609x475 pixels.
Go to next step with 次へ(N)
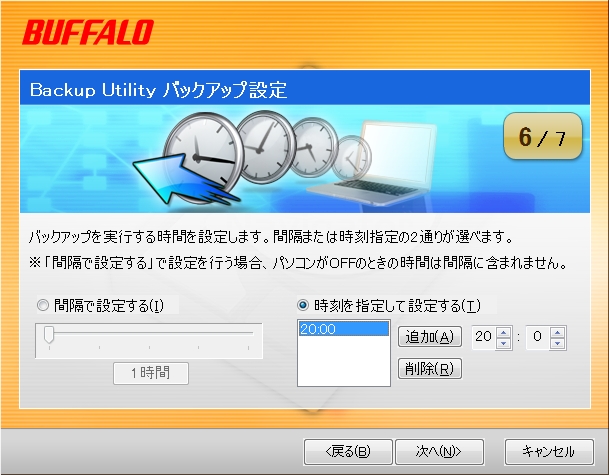point(439,452)
